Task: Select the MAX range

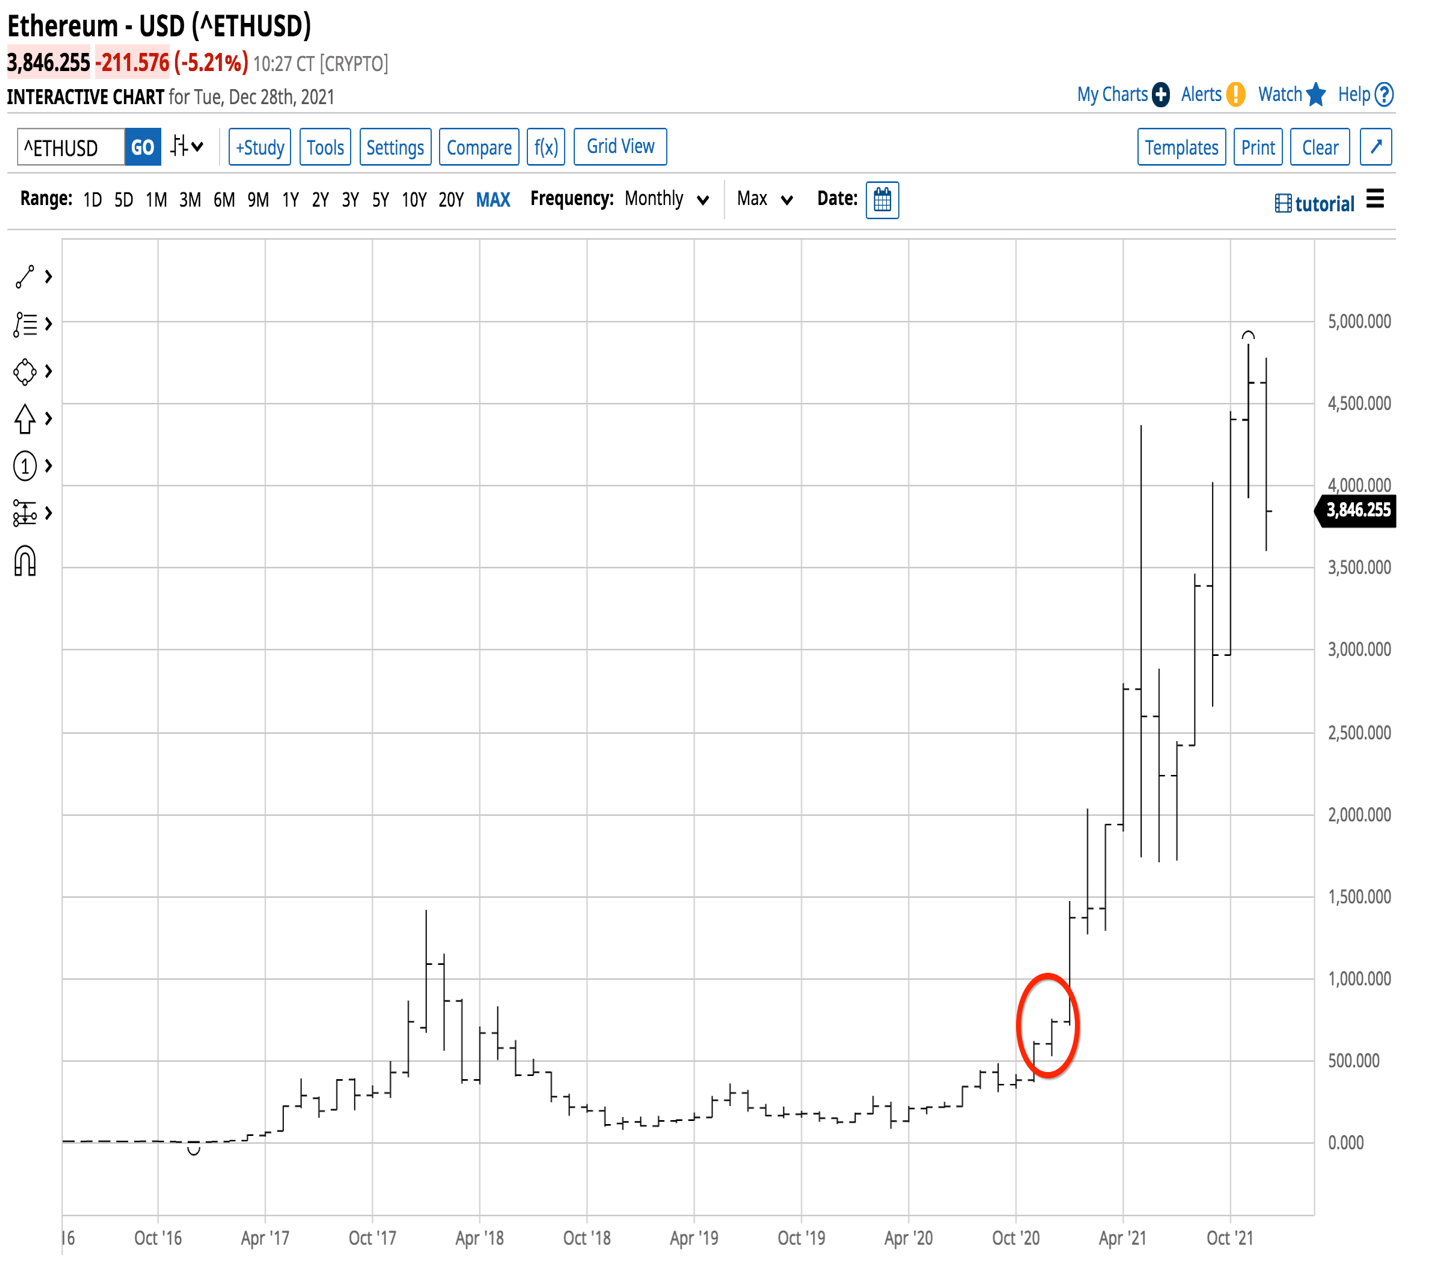Action: [x=493, y=200]
